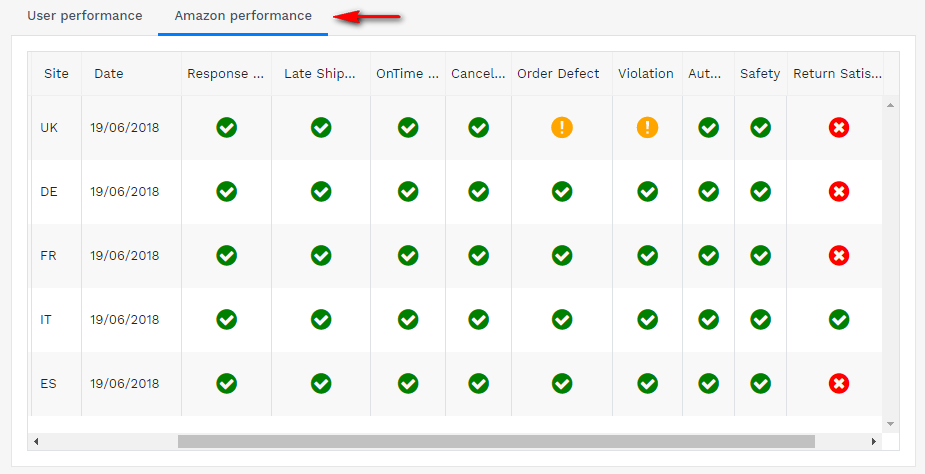925x474 pixels.
Task: Switch to User performance tab
Action: pos(84,16)
